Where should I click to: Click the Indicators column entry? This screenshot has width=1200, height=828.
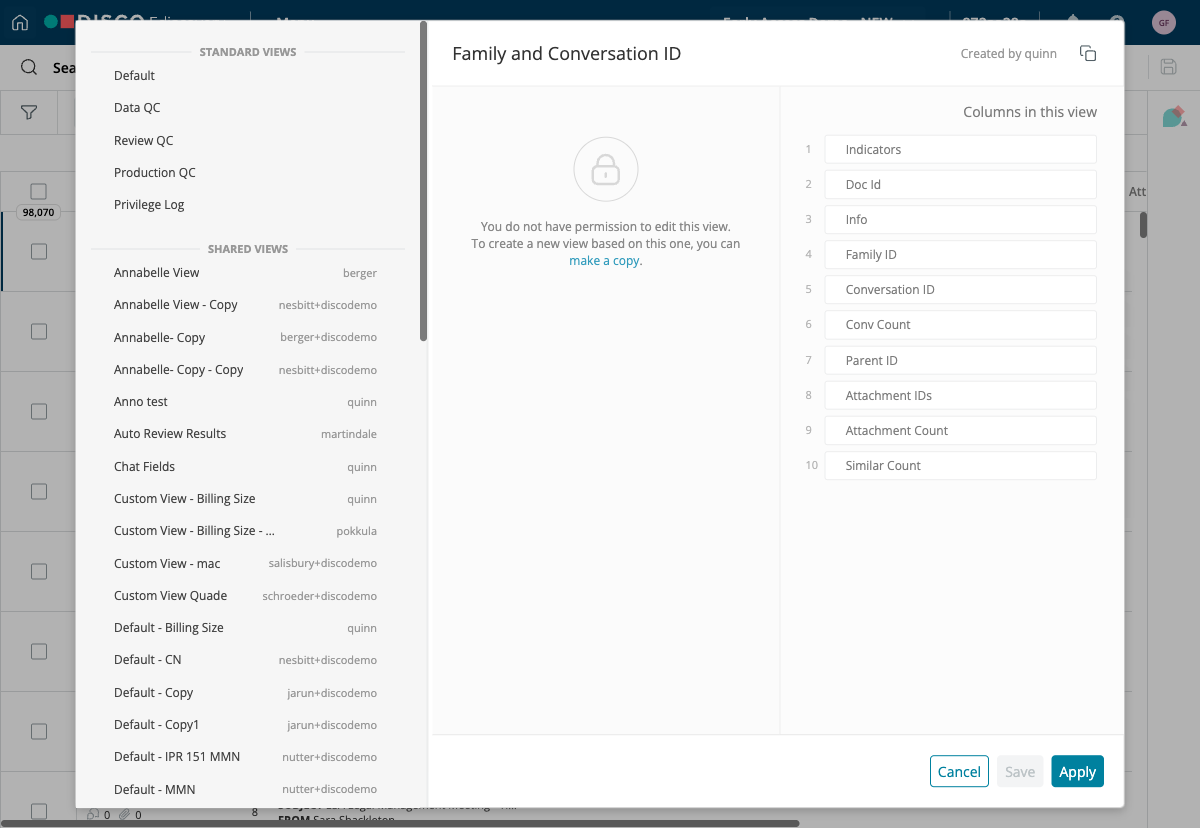click(x=960, y=150)
